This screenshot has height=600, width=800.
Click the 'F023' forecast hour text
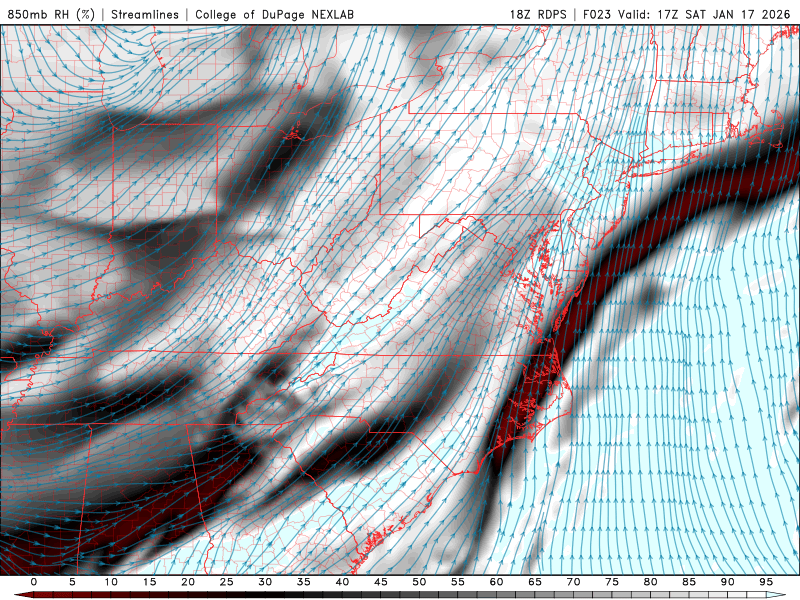point(597,14)
